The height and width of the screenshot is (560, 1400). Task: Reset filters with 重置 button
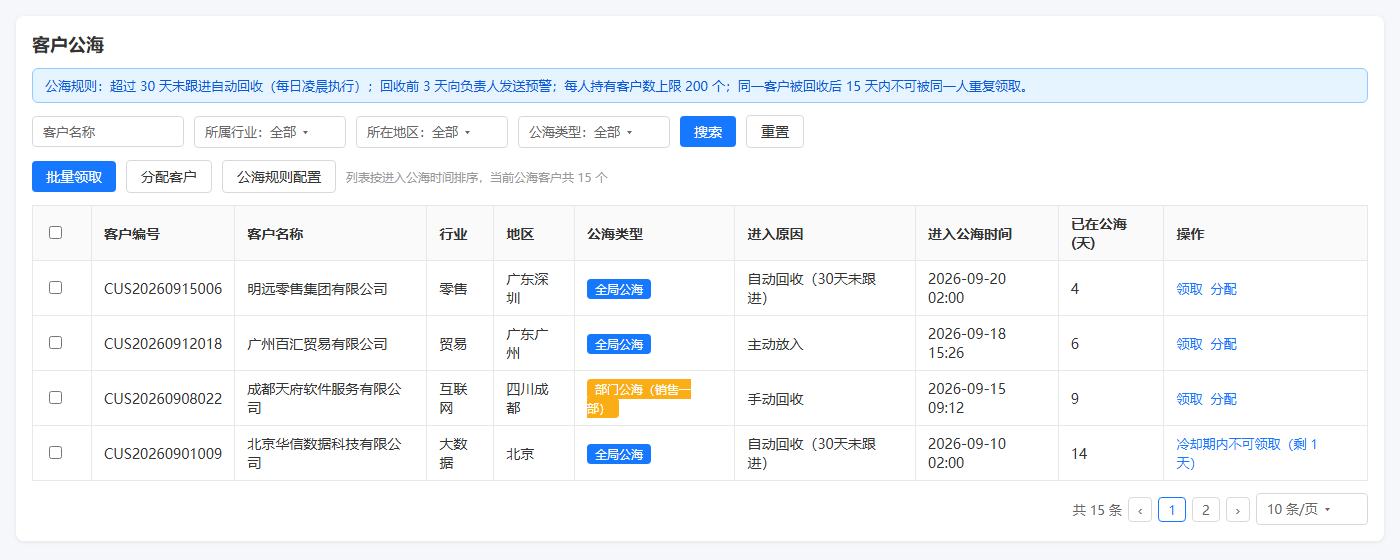coord(775,132)
